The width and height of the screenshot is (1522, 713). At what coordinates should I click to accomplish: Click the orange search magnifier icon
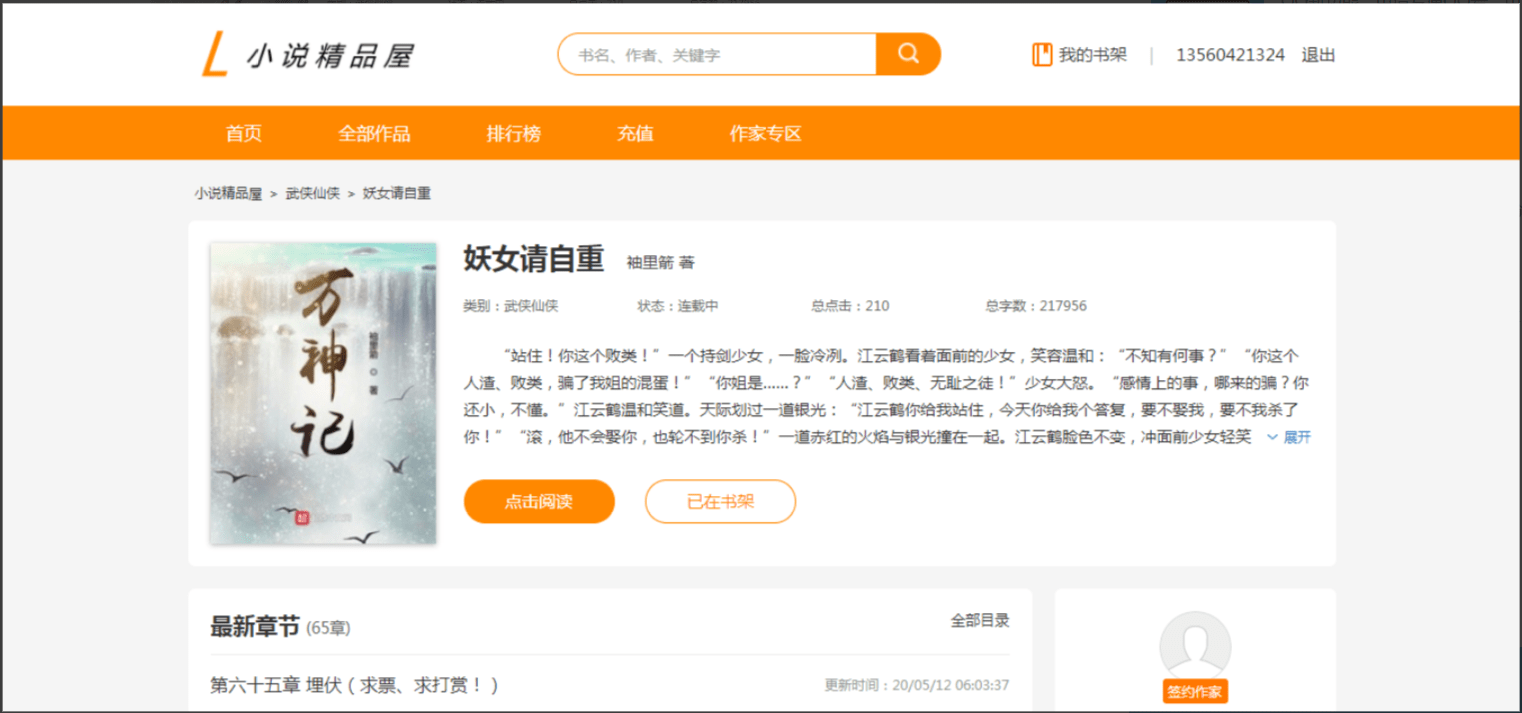coord(908,54)
